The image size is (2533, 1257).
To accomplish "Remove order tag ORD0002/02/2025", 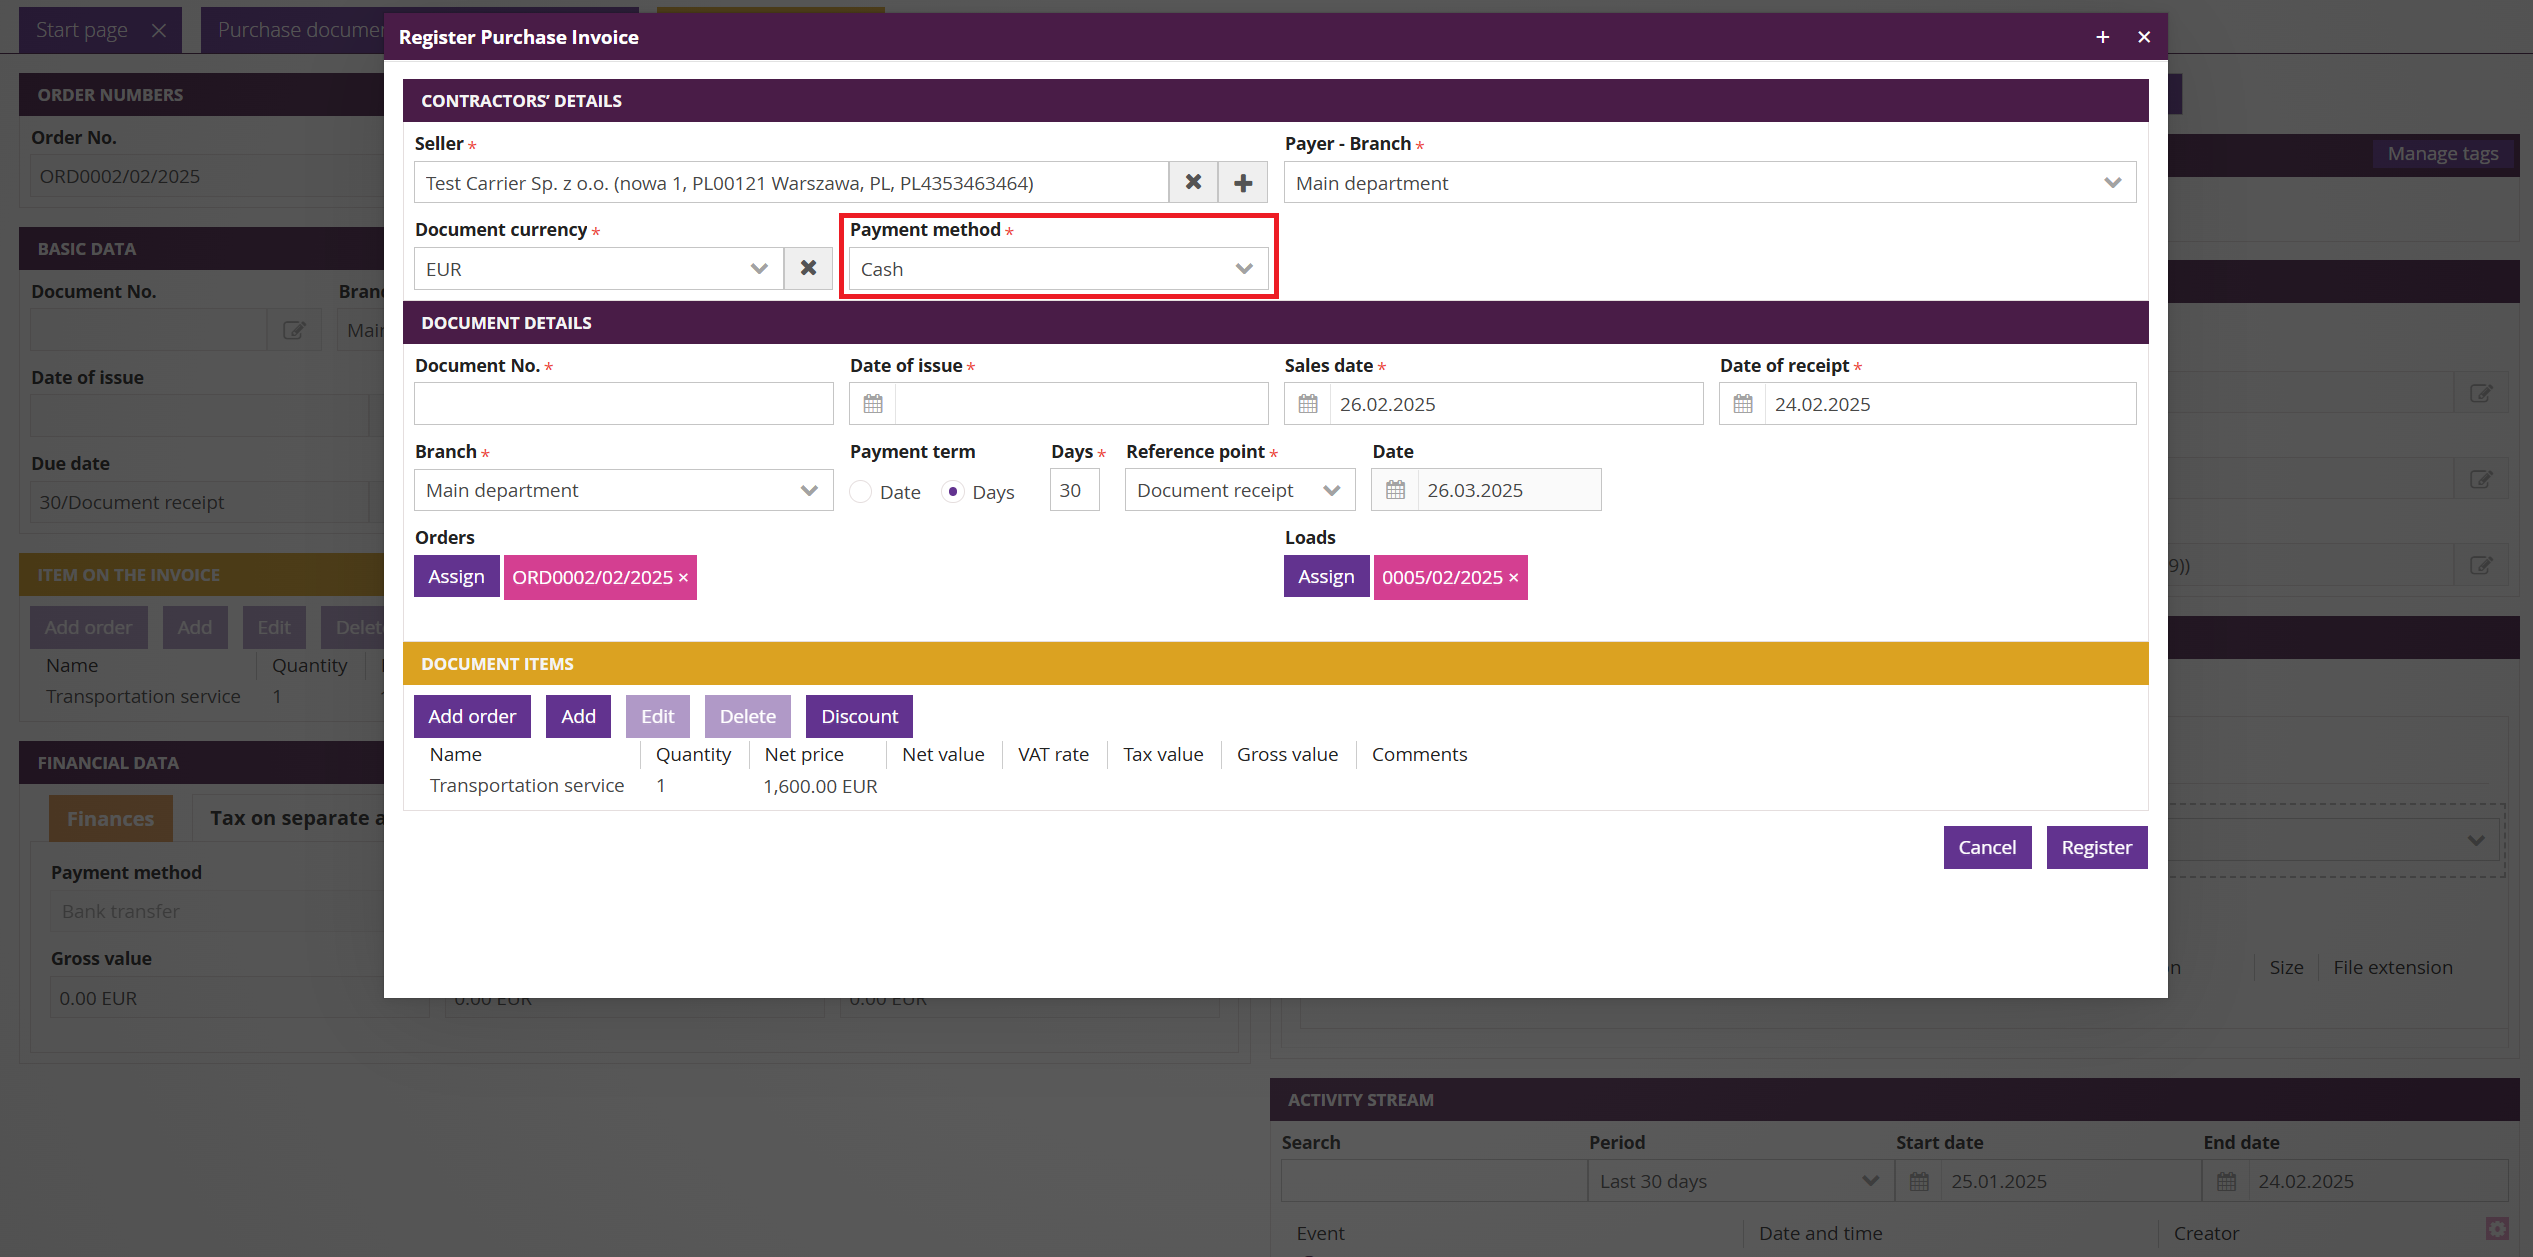I will tap(684, 578).
